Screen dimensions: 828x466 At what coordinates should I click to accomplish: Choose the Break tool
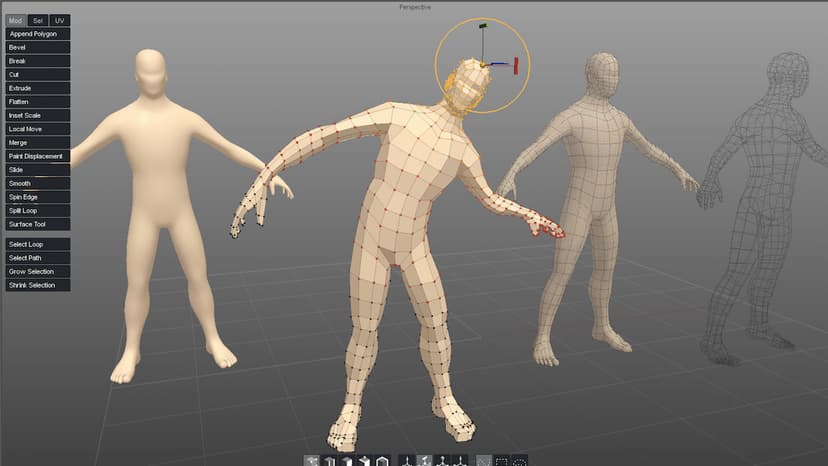(x=37, y=61)
